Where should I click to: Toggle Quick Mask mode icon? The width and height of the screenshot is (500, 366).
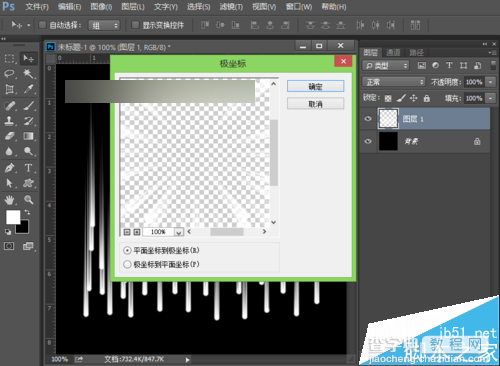tap(9, 246)
